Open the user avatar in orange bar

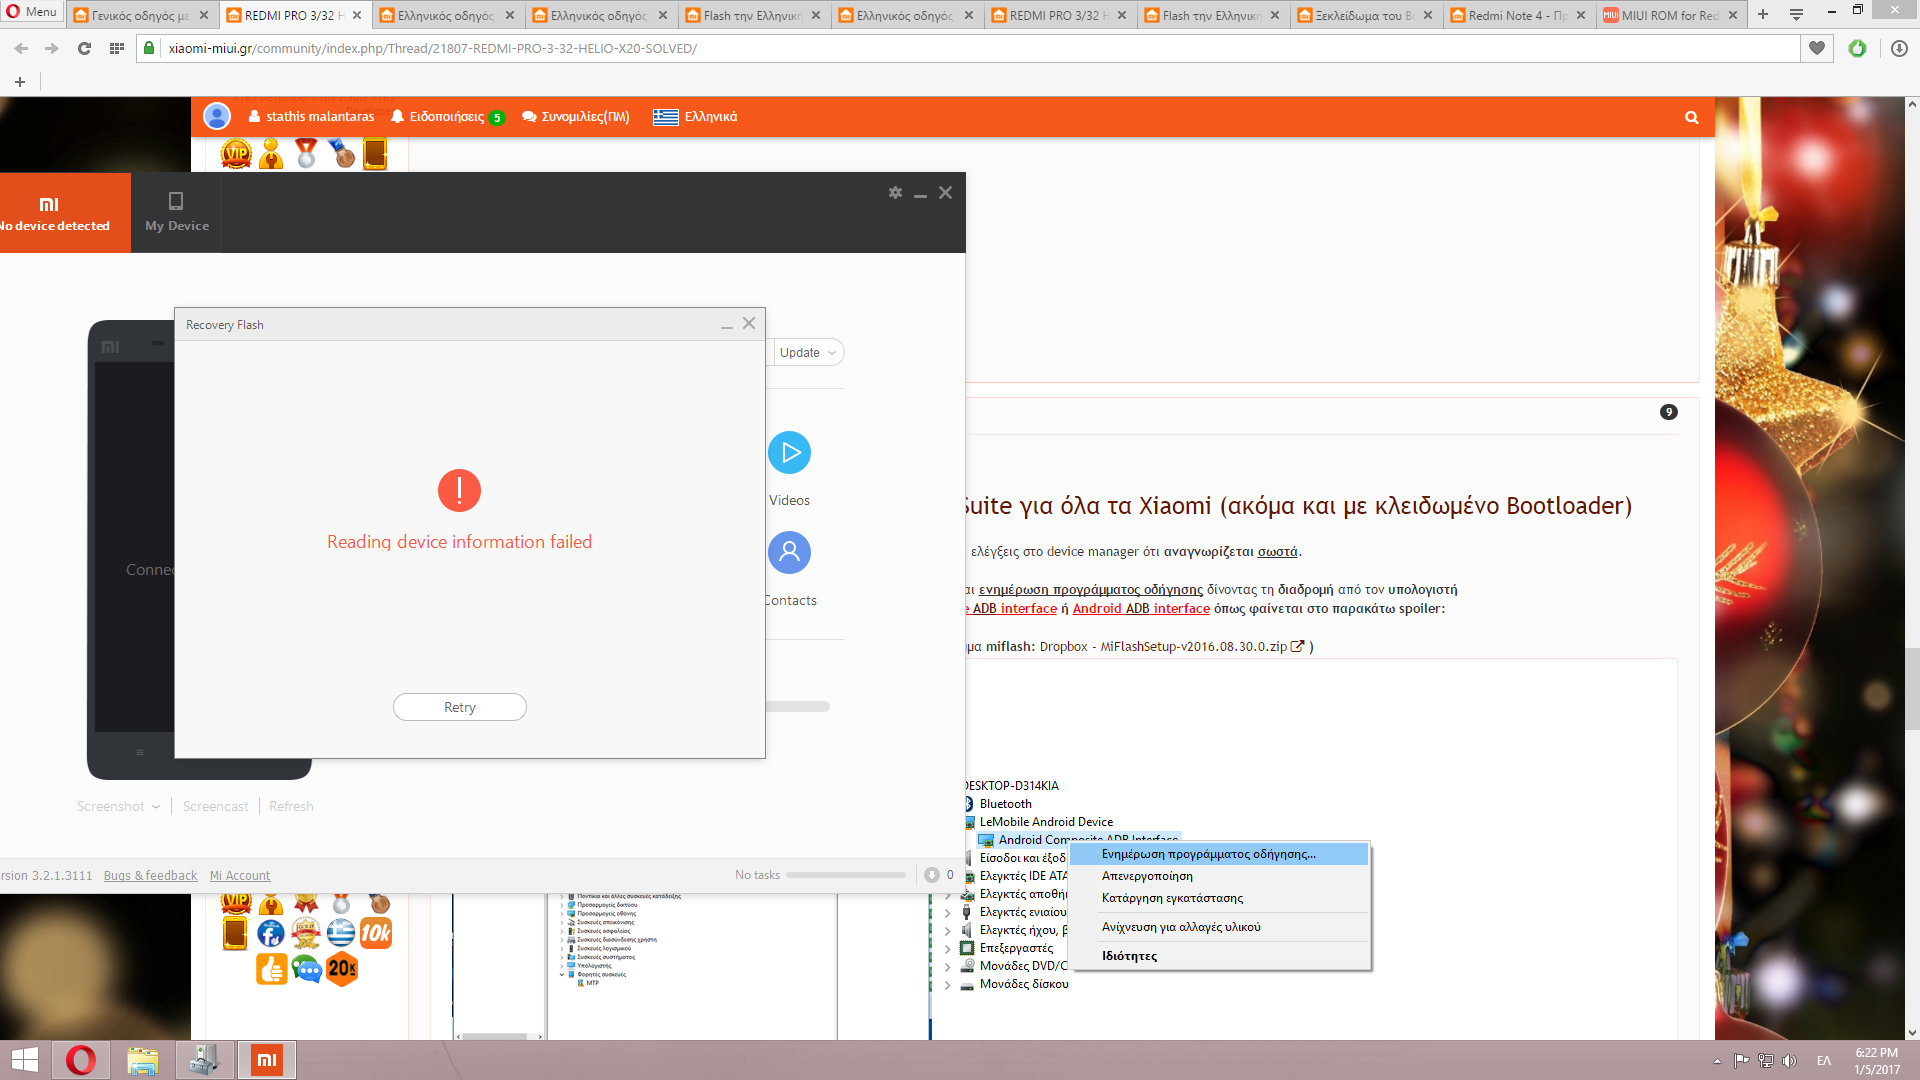tap(217, 117)
